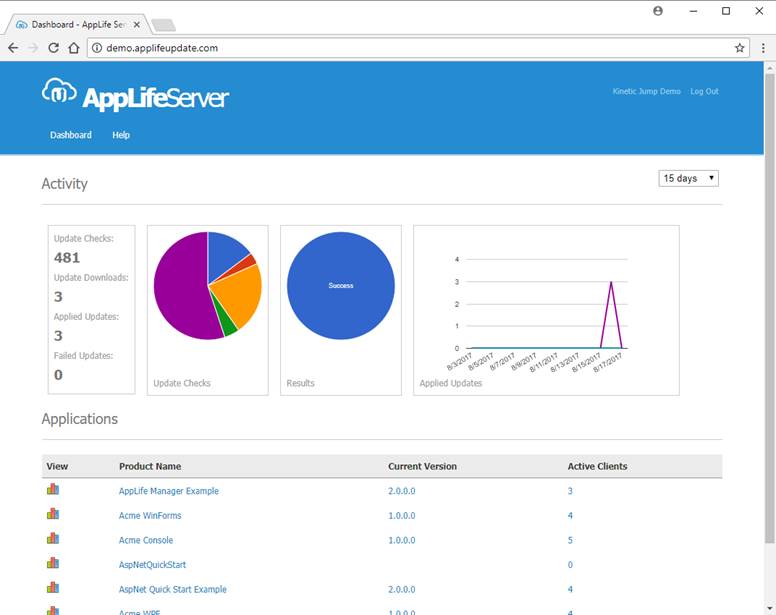Image resolution: width=776 pixels, height=615 pixels.
Task: Open Chrome three-dot menu
Action: click(x=763, y=48)
